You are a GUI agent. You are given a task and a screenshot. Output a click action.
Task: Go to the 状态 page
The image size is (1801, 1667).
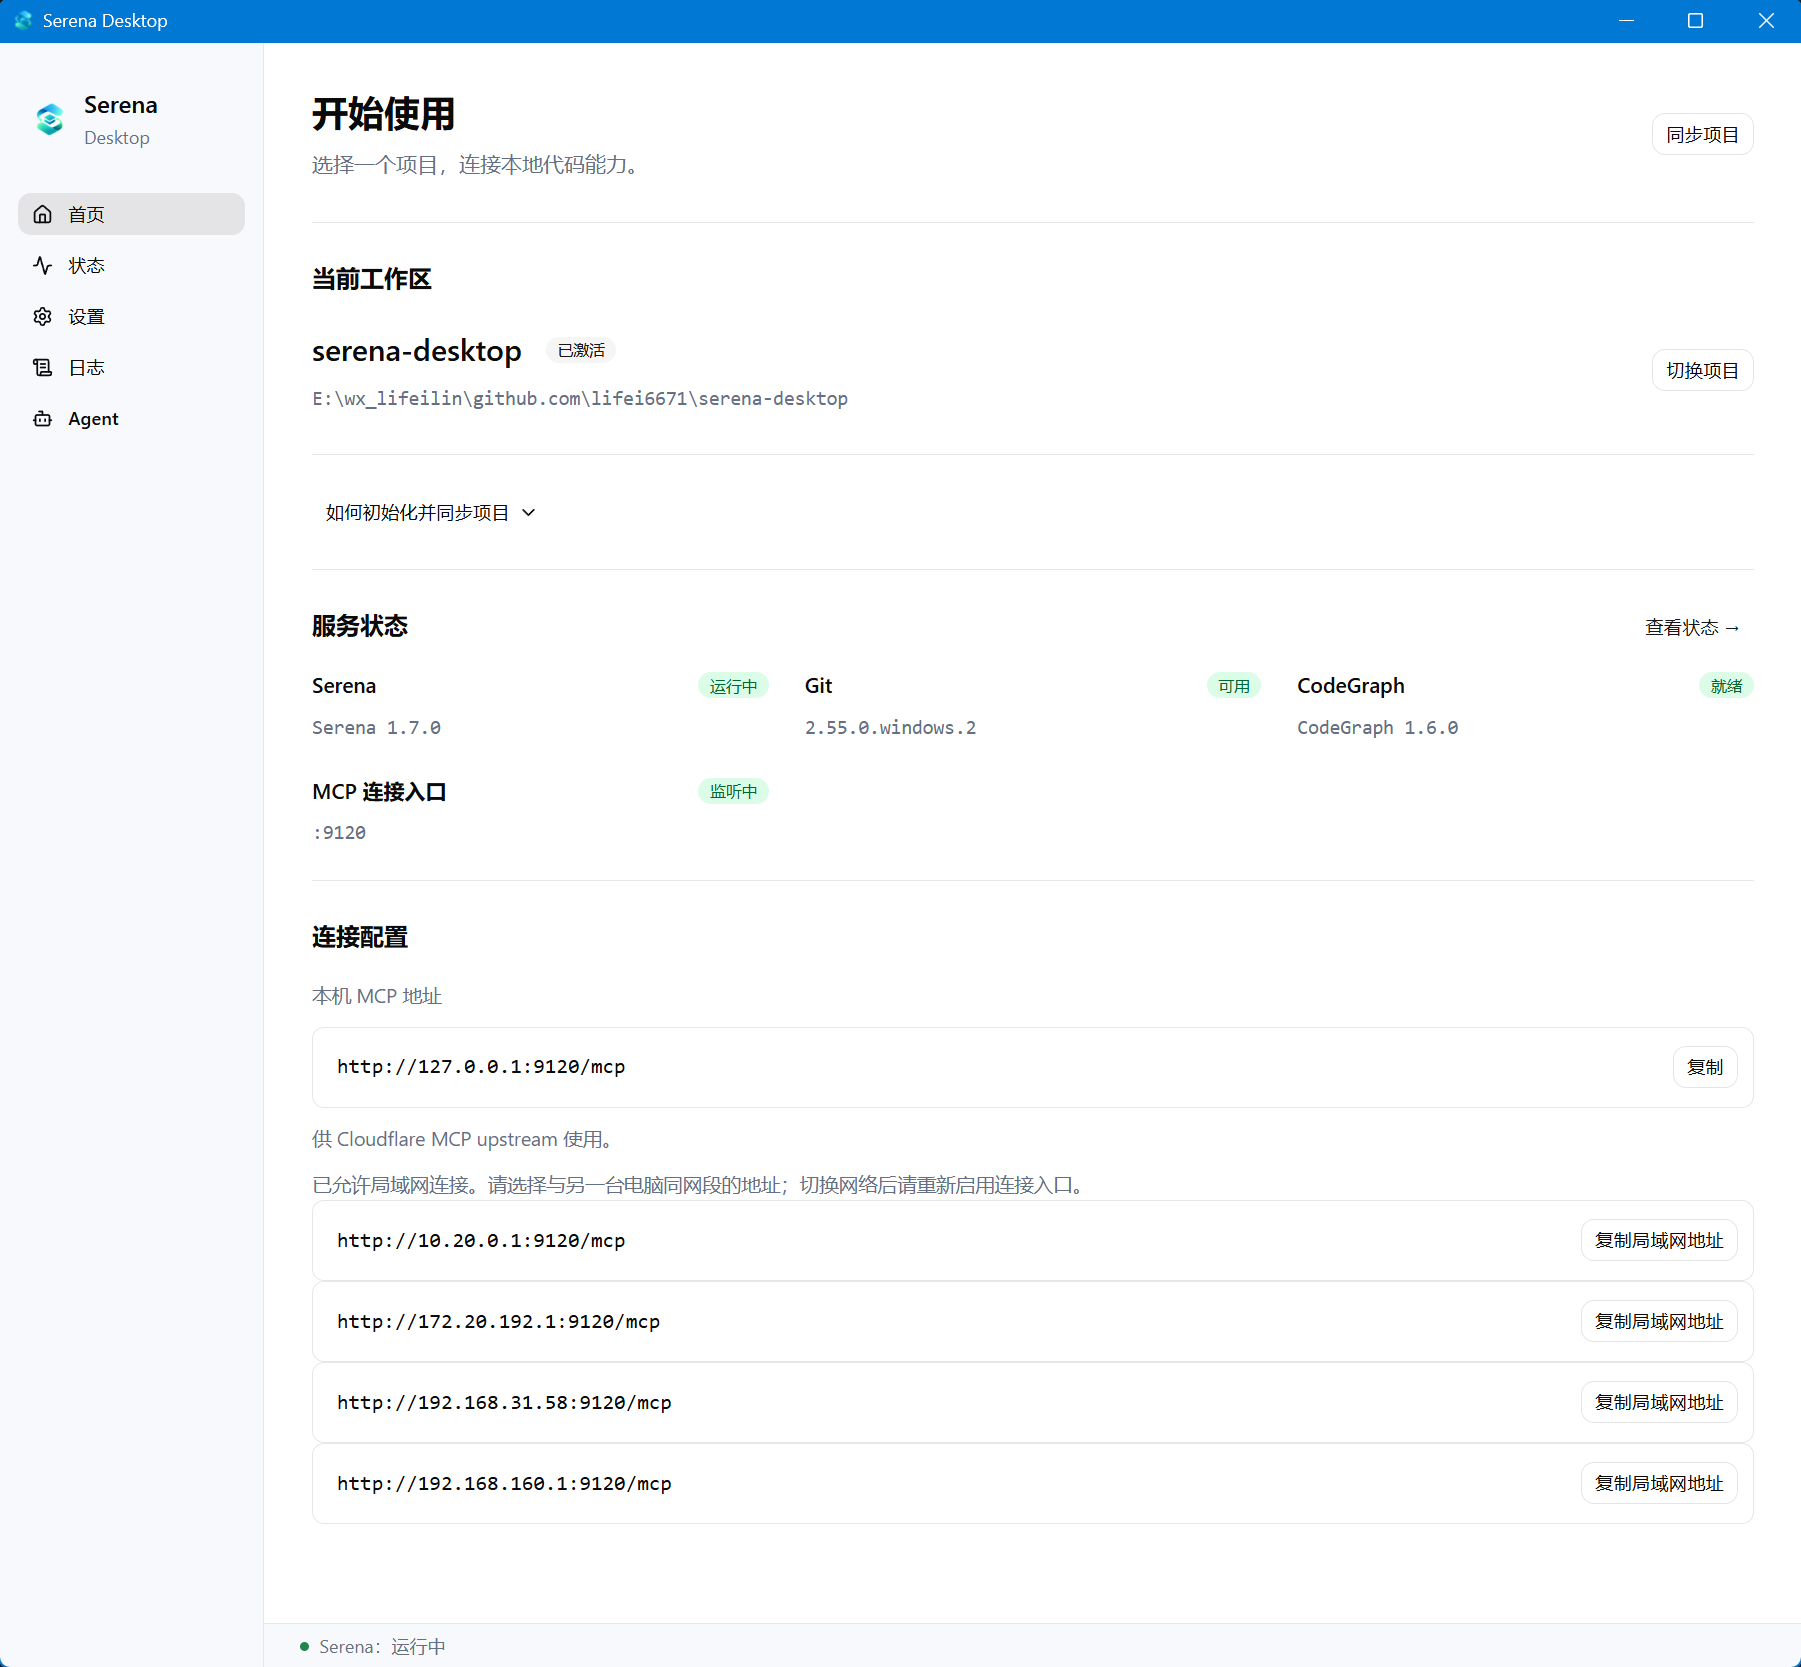tap(131, 265)
